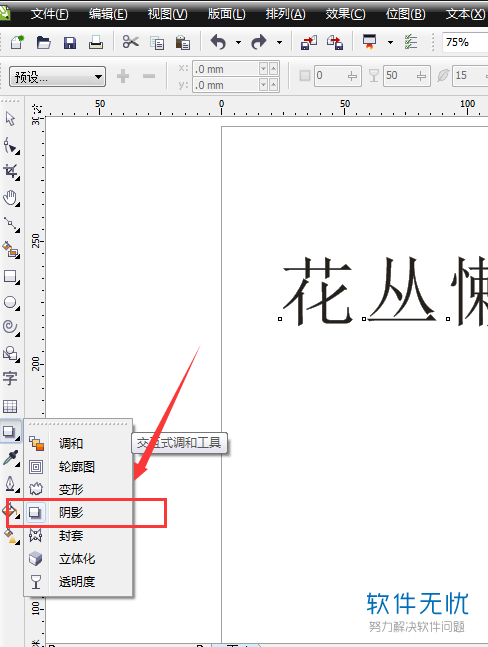
Task: Choose 透明度 from the flyout
Action: [x=78, y=582]
